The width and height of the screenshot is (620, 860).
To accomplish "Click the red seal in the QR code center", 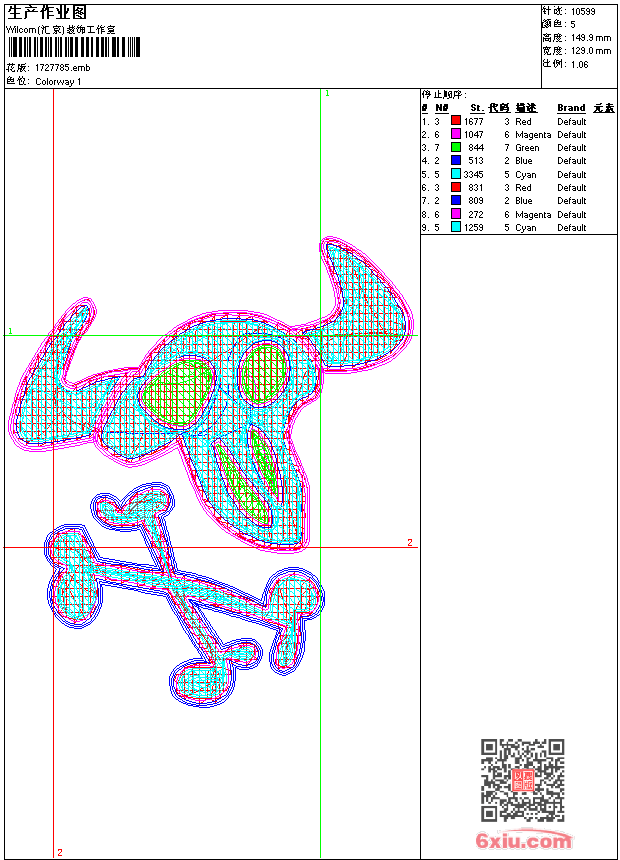I will pos(523,780).
